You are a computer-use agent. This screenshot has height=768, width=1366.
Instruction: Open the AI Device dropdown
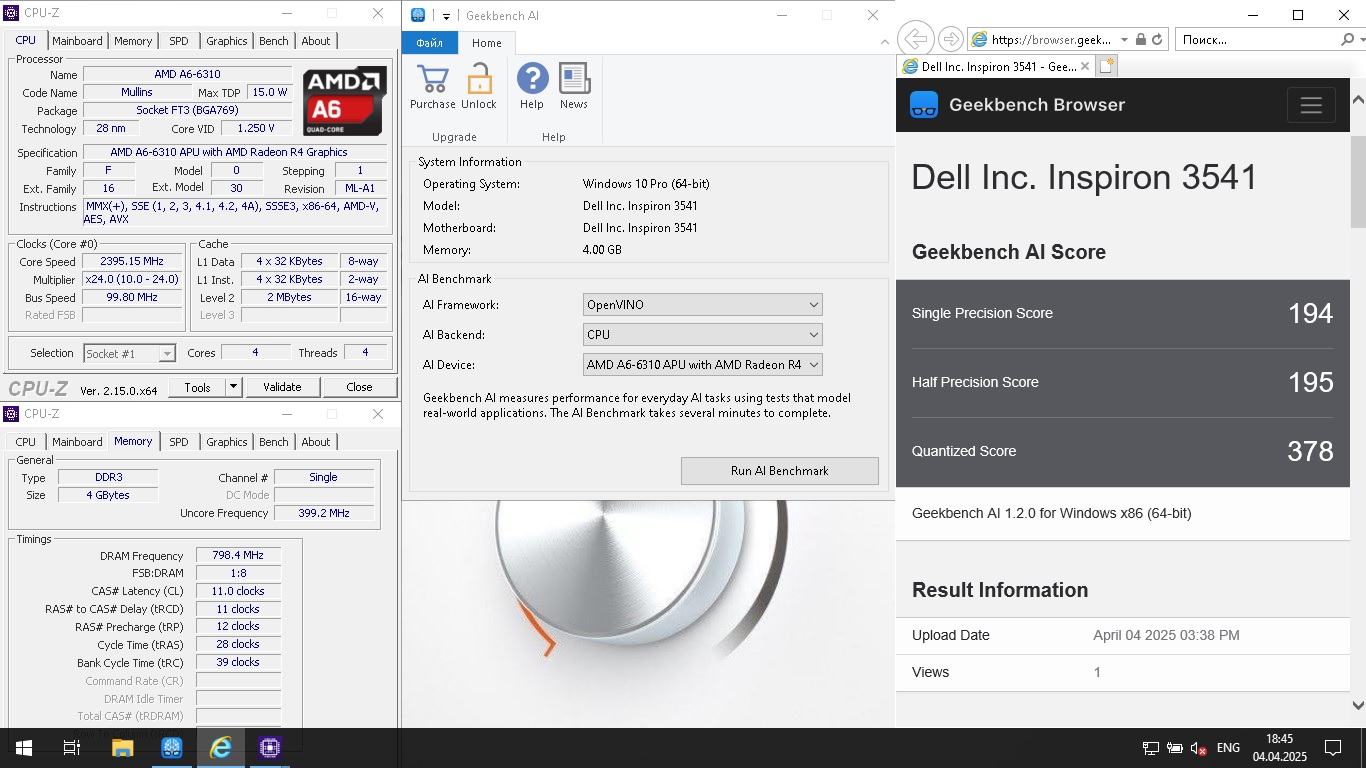coord(702,365)
